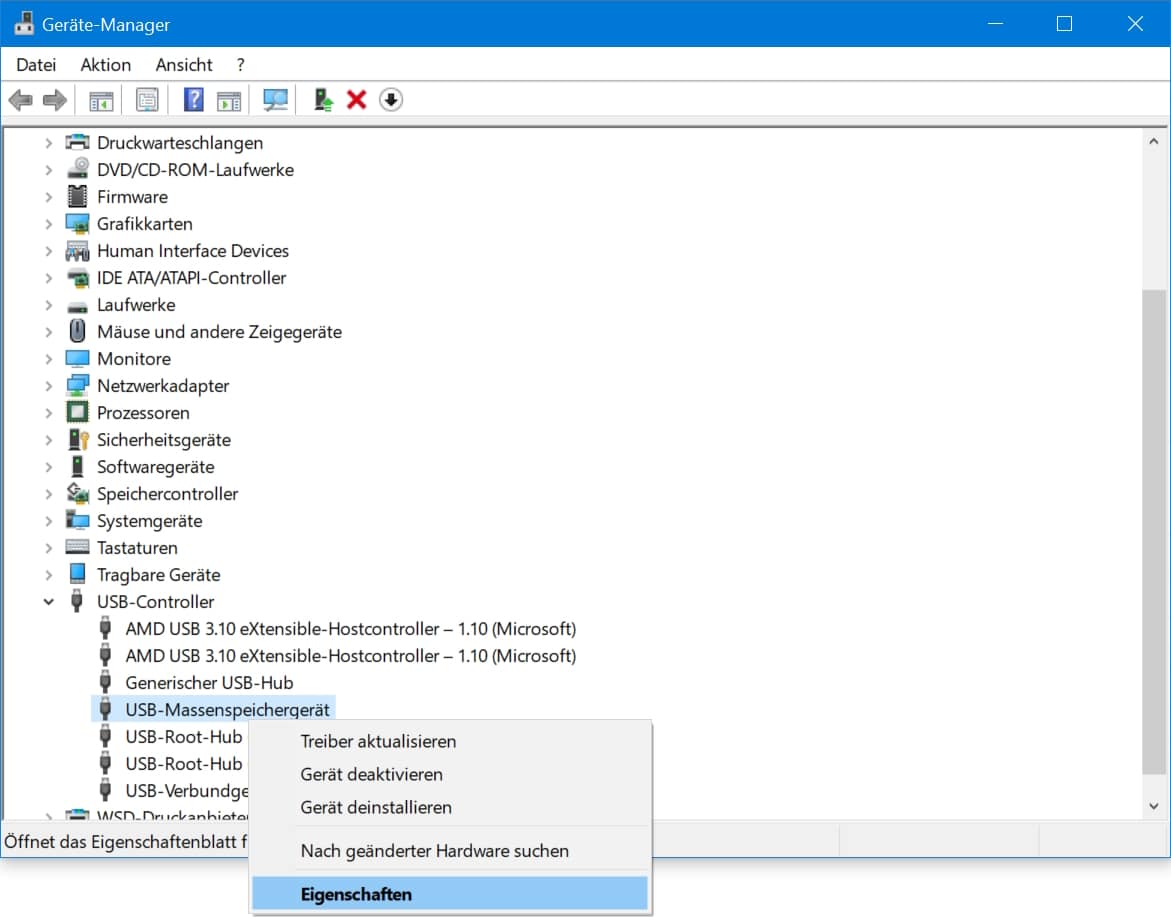The height and width of the screenshot is (917, 1171).
Task: Click the Netzwerkadapter network icon
Action: pyautogui.click(x=77, y=385)
